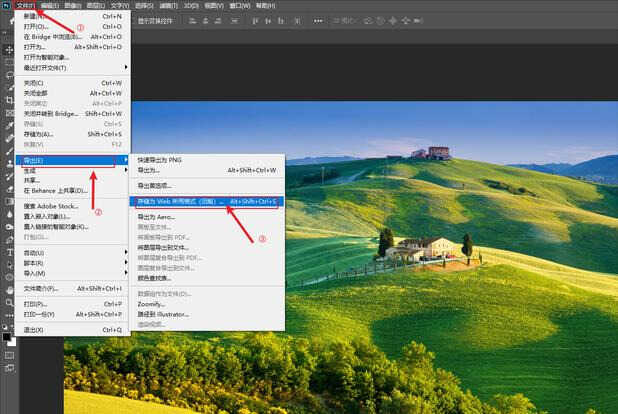Click the farmhouse in the landscape canvas
The image size is (618, 414).
click(424, 248)
